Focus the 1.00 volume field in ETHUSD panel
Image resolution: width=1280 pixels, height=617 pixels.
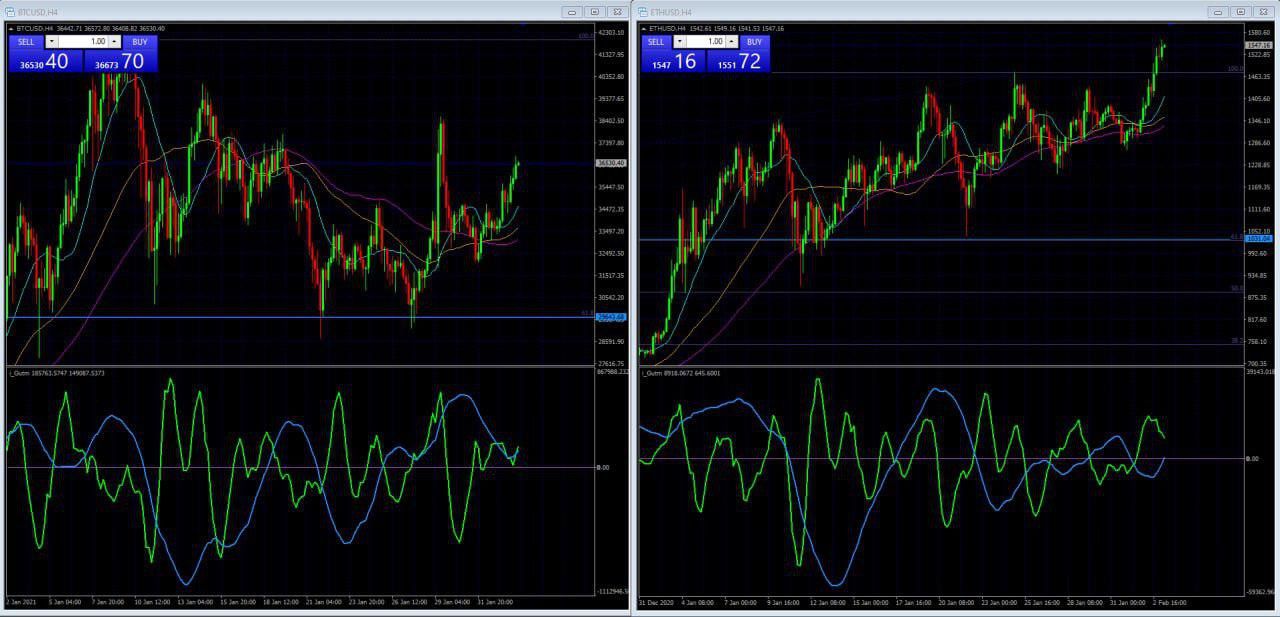coord(706,42)
